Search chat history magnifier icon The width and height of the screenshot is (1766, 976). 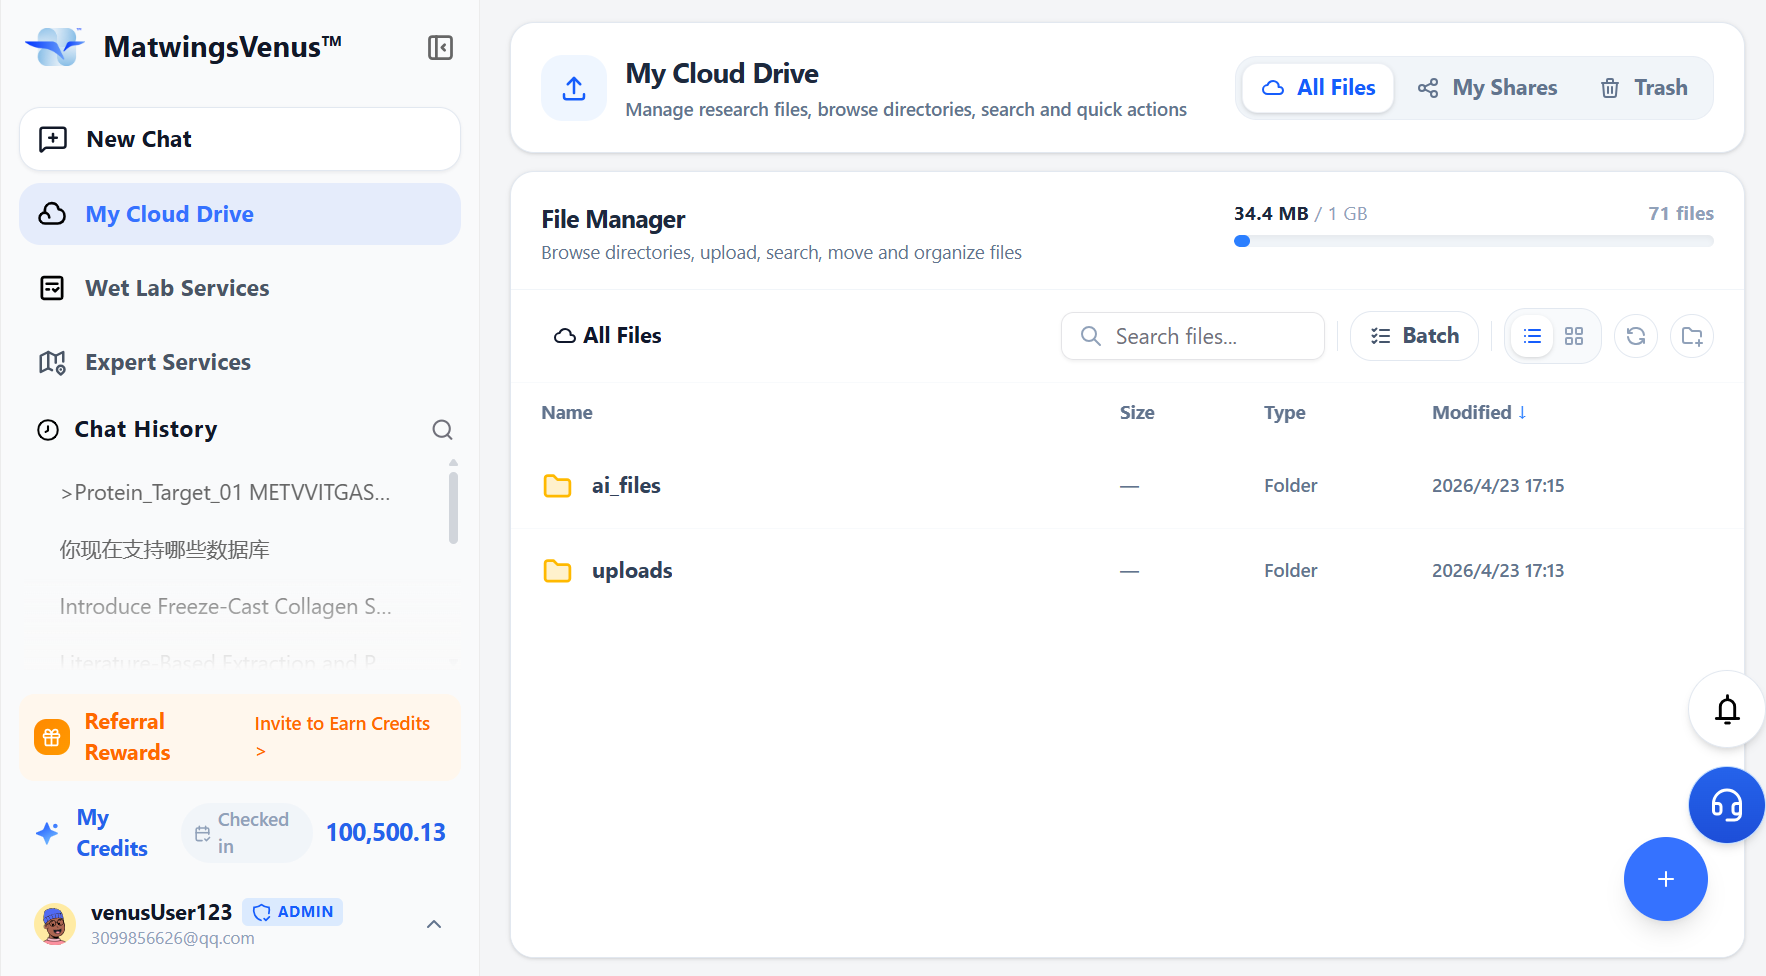tap(442, 430)
